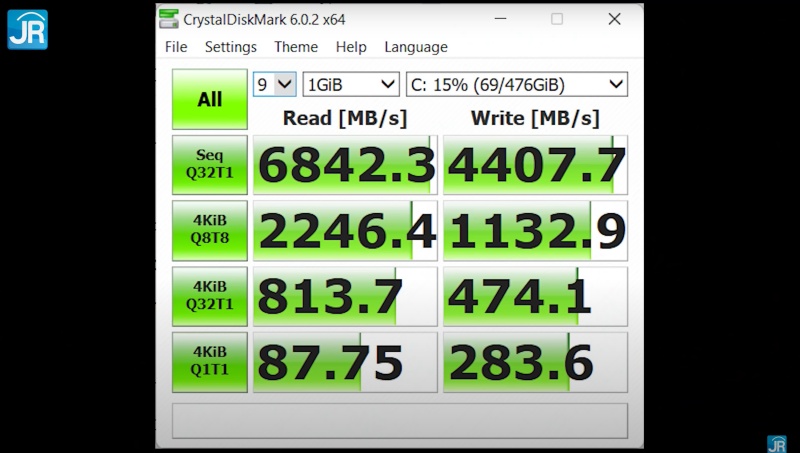Screen dimensions: 800x453
Task: Click the empty comment field at bottom
Action: click(399, 420)
